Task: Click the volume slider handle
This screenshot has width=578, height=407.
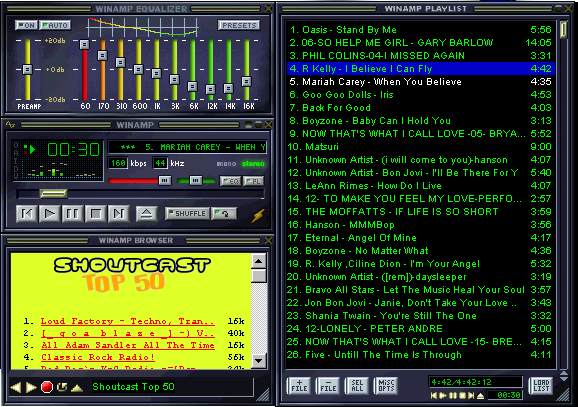Action: tap(165, 180)
